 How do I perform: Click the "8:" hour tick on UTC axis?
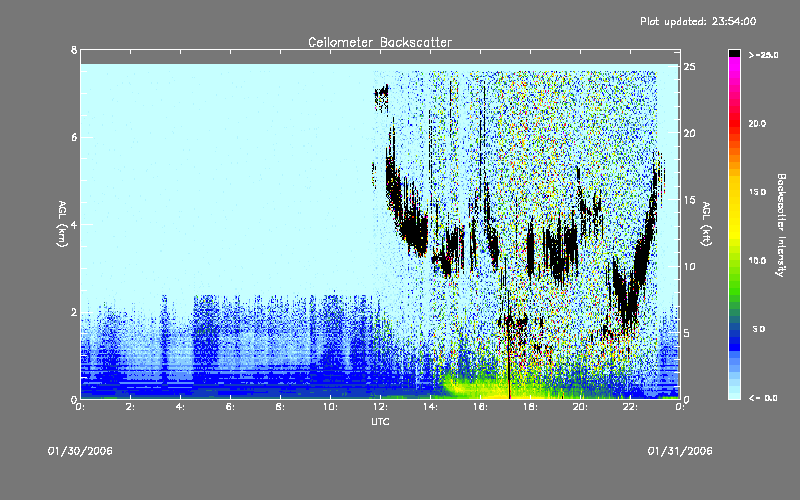click(x=281, y=407)
